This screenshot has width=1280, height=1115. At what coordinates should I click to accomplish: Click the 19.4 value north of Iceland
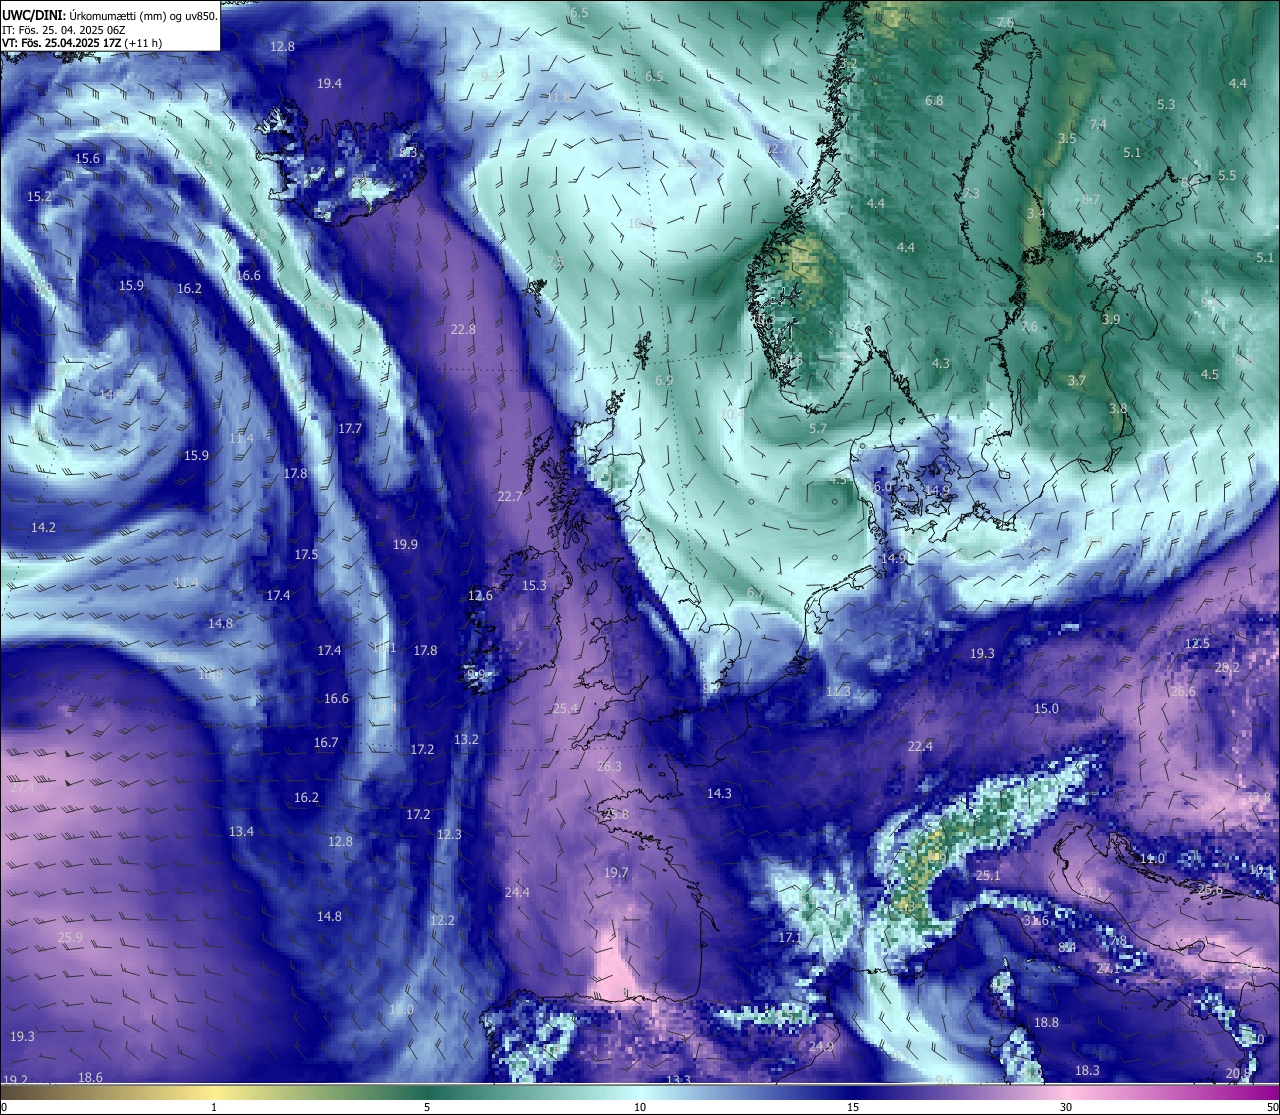(329, 84)
